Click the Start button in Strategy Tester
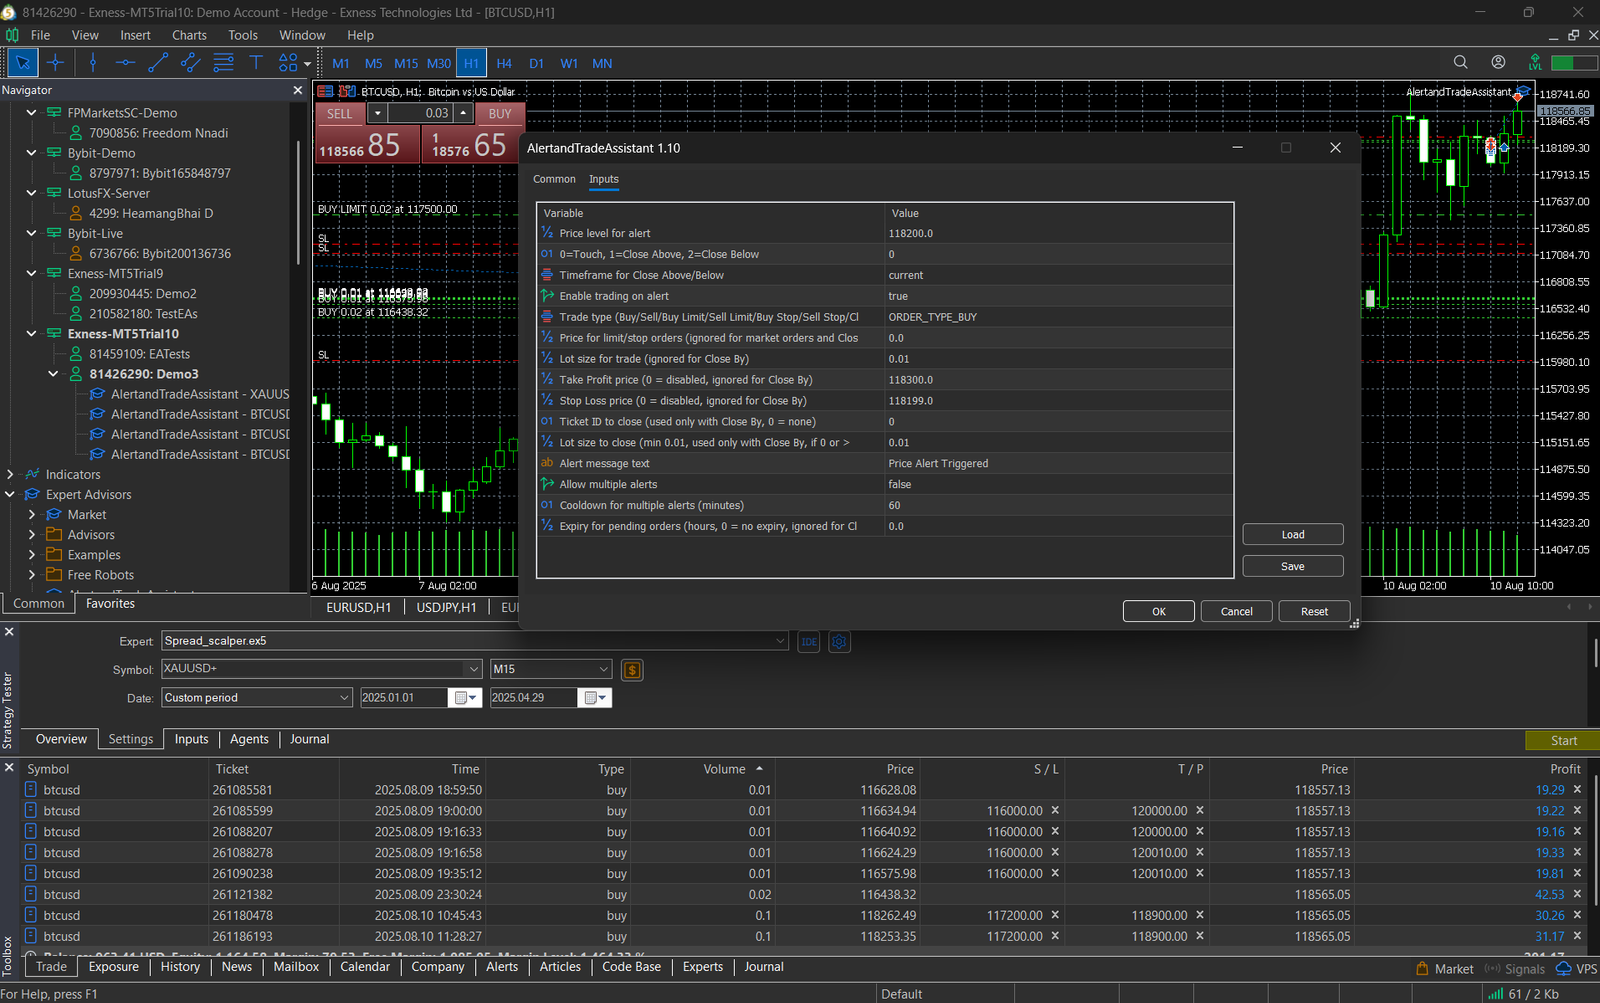The image size is (1600, 1003). [x=1562, y=741]
